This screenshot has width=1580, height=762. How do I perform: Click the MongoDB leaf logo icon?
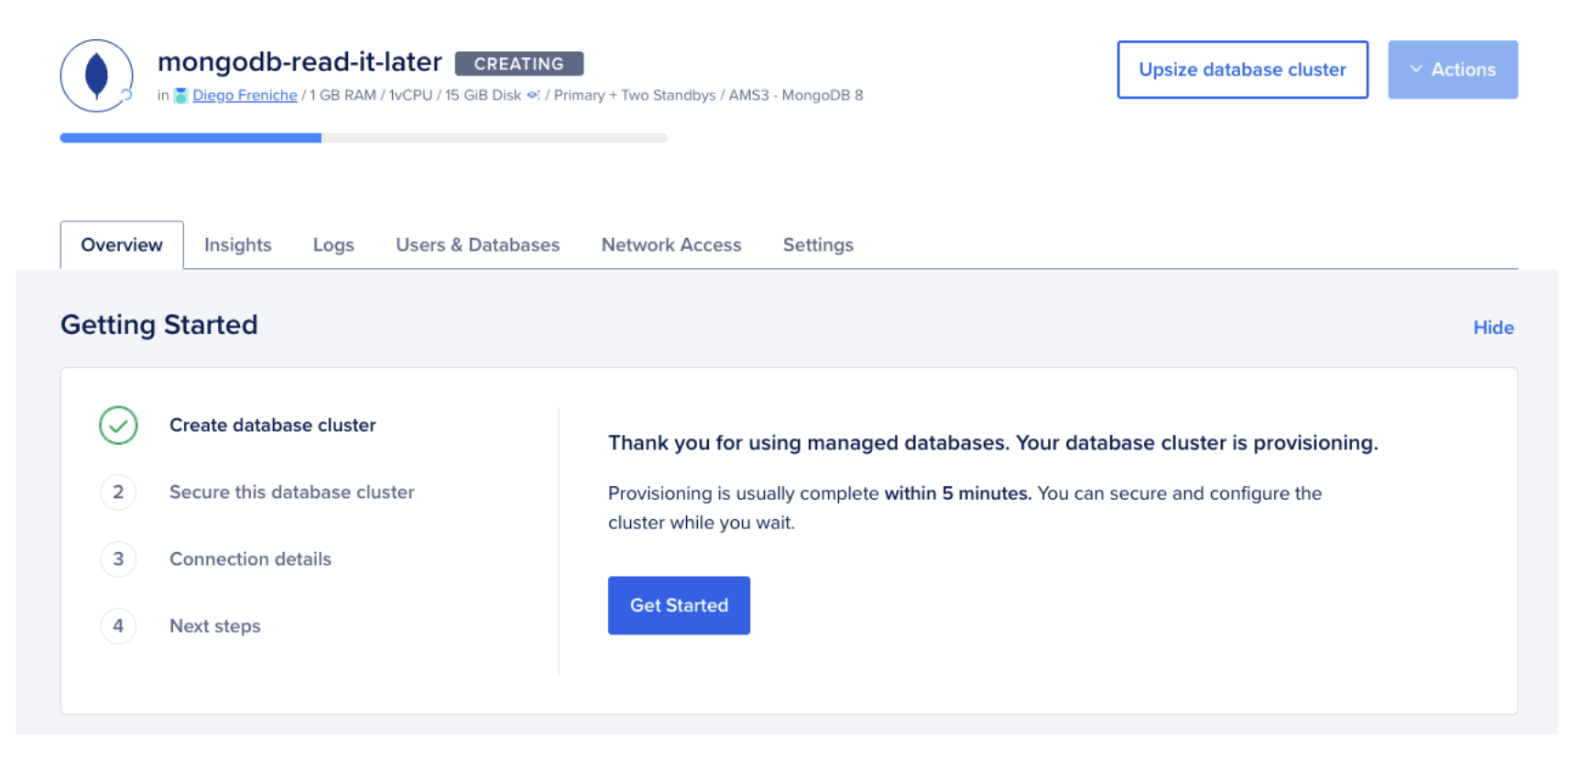click(96, 76)
